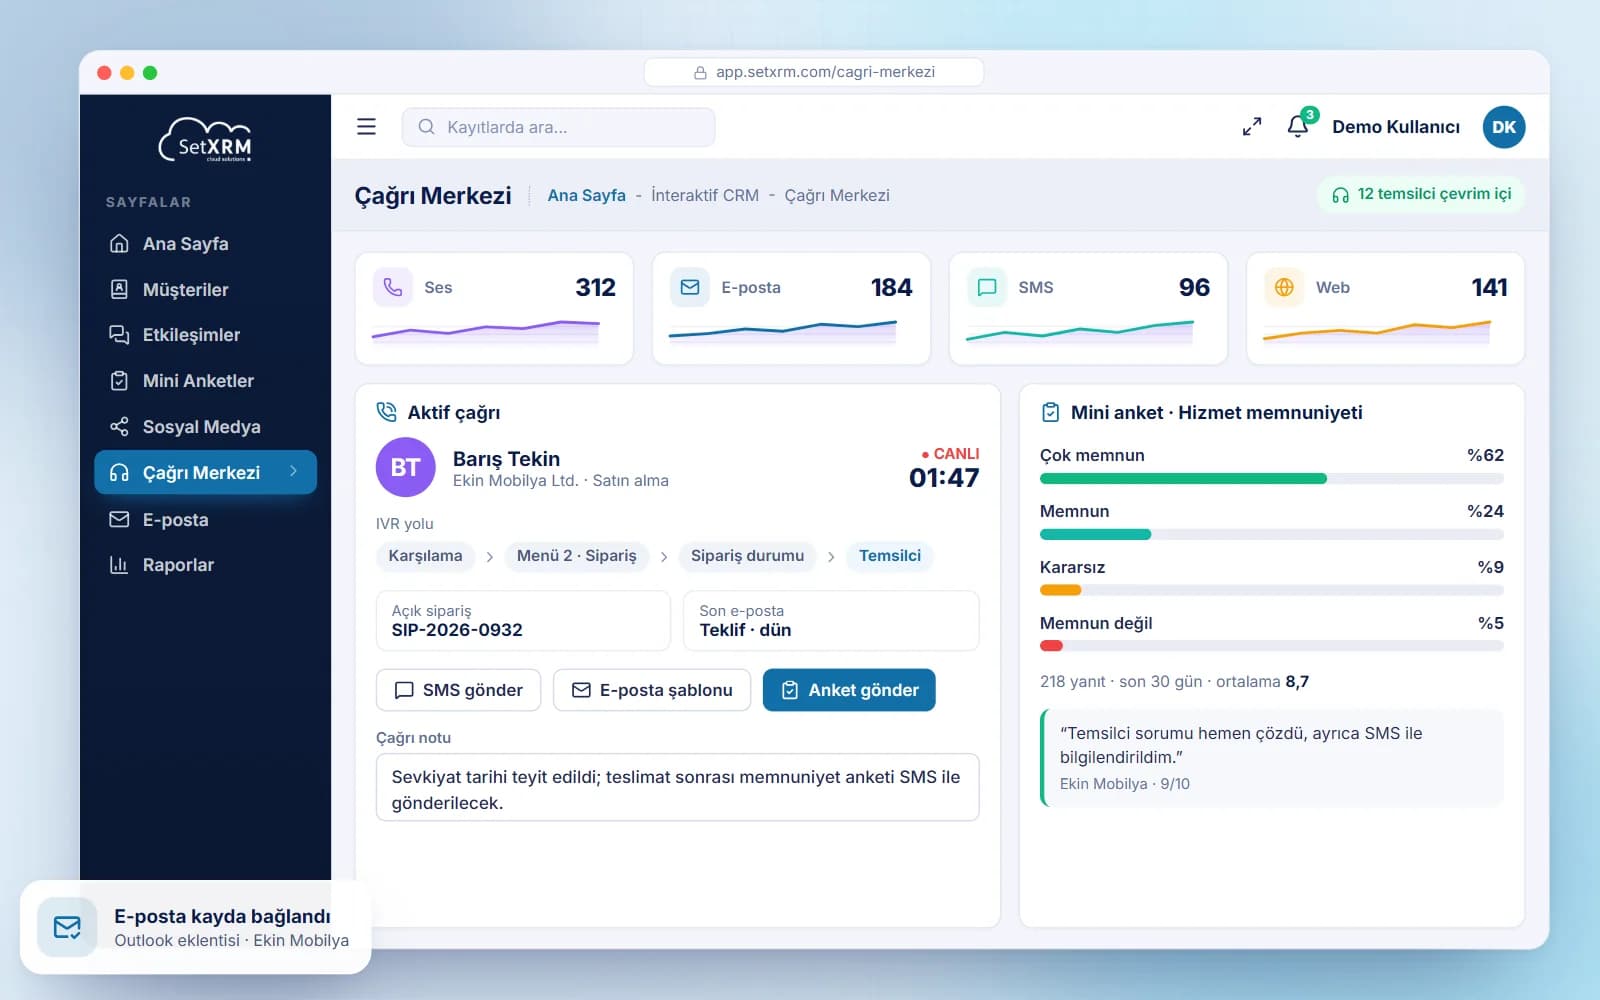Click the Sipariş durumu IVR chip

click(747, 556)
